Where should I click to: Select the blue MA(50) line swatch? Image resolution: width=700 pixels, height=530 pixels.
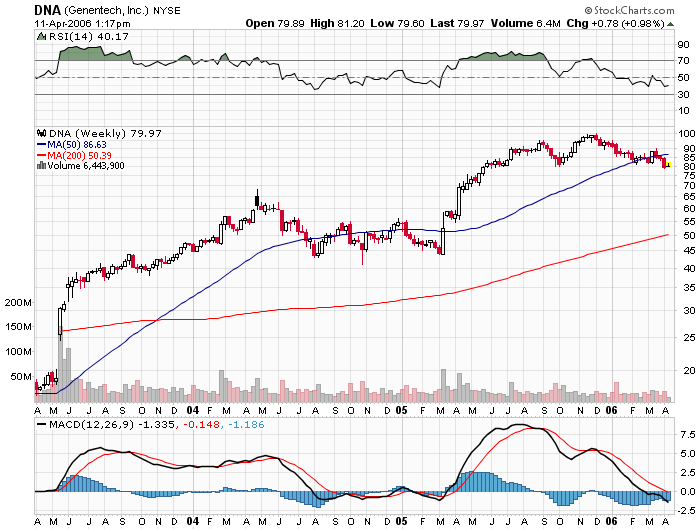tap(42, 145)
